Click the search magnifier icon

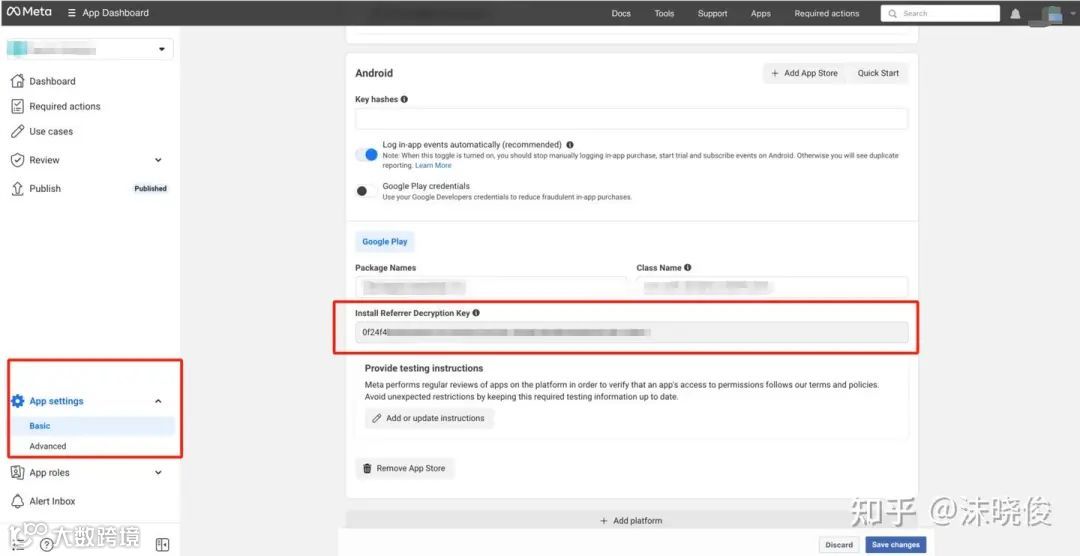pos(893,13)
